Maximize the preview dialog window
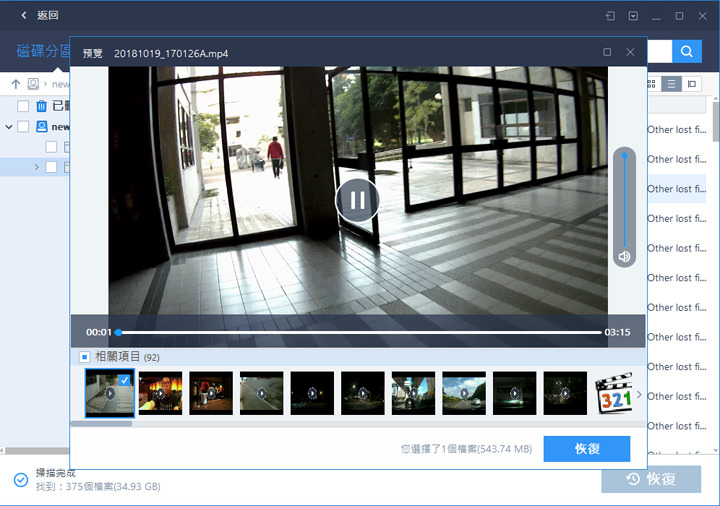The image size is (720, 506). (x=607, y=52)
